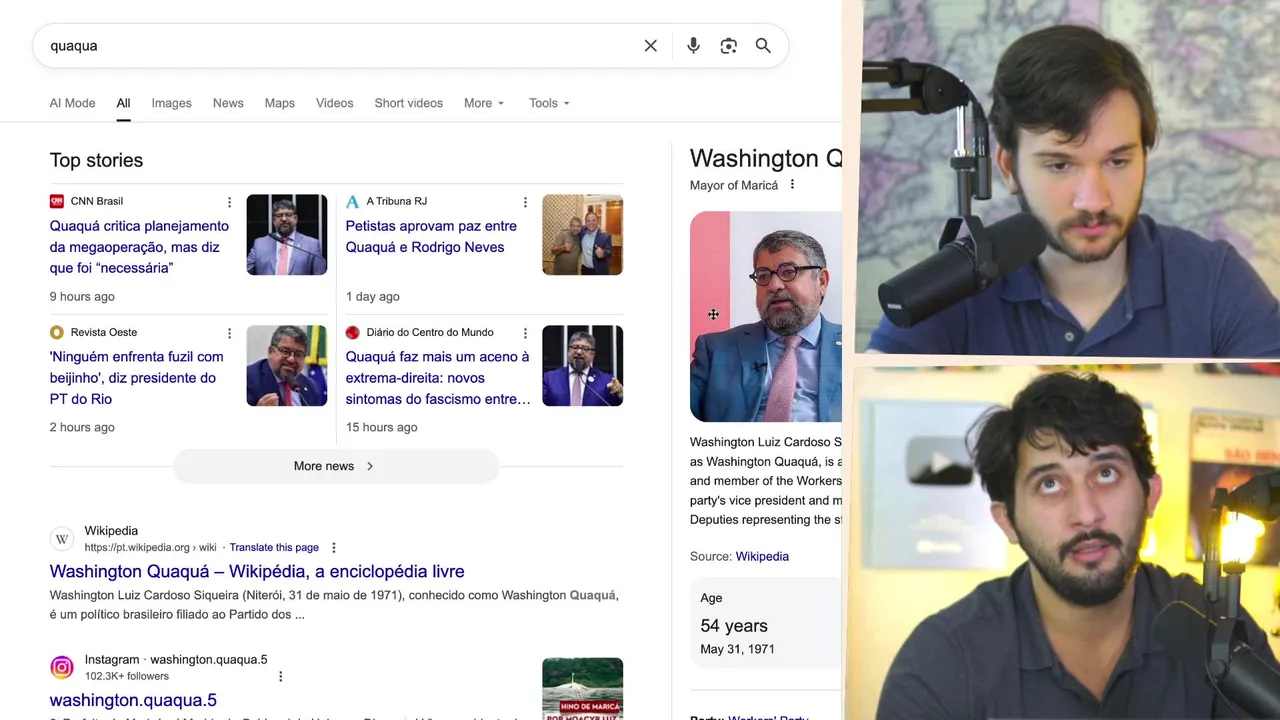
Task: Click the More news button
Action: click(336, 466)
